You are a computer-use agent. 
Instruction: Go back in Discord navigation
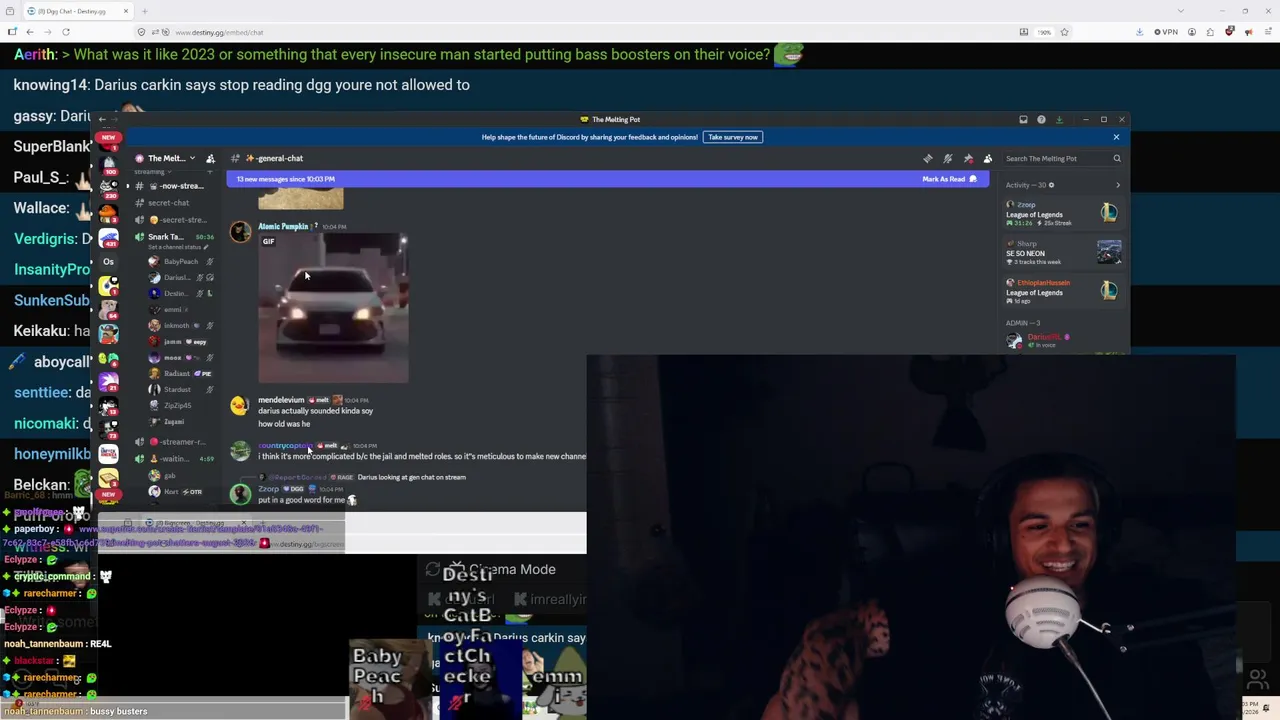click(x=102, y=120)
